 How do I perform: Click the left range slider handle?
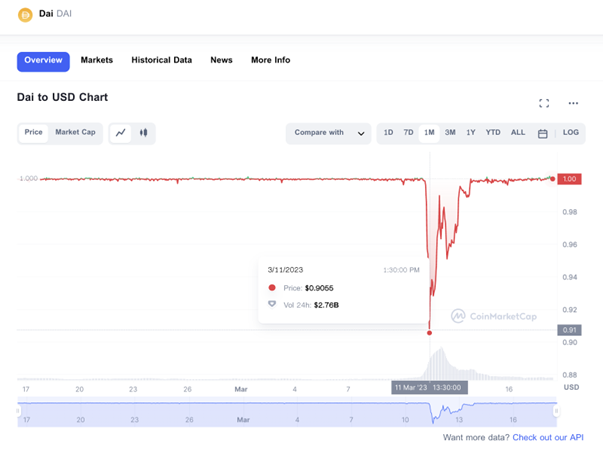point(18,410)
